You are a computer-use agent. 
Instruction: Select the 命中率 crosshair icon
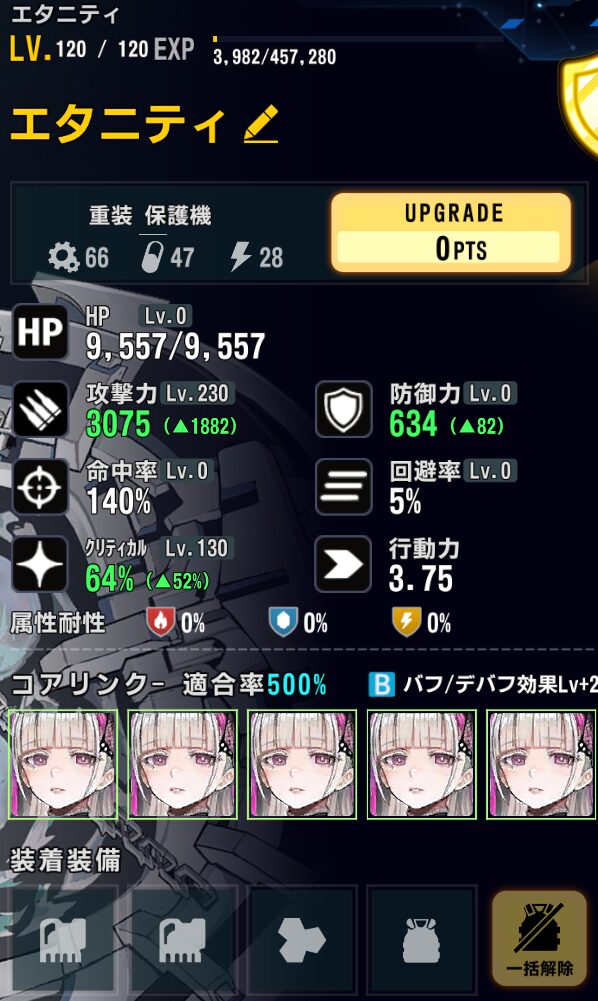coord(40,486)
